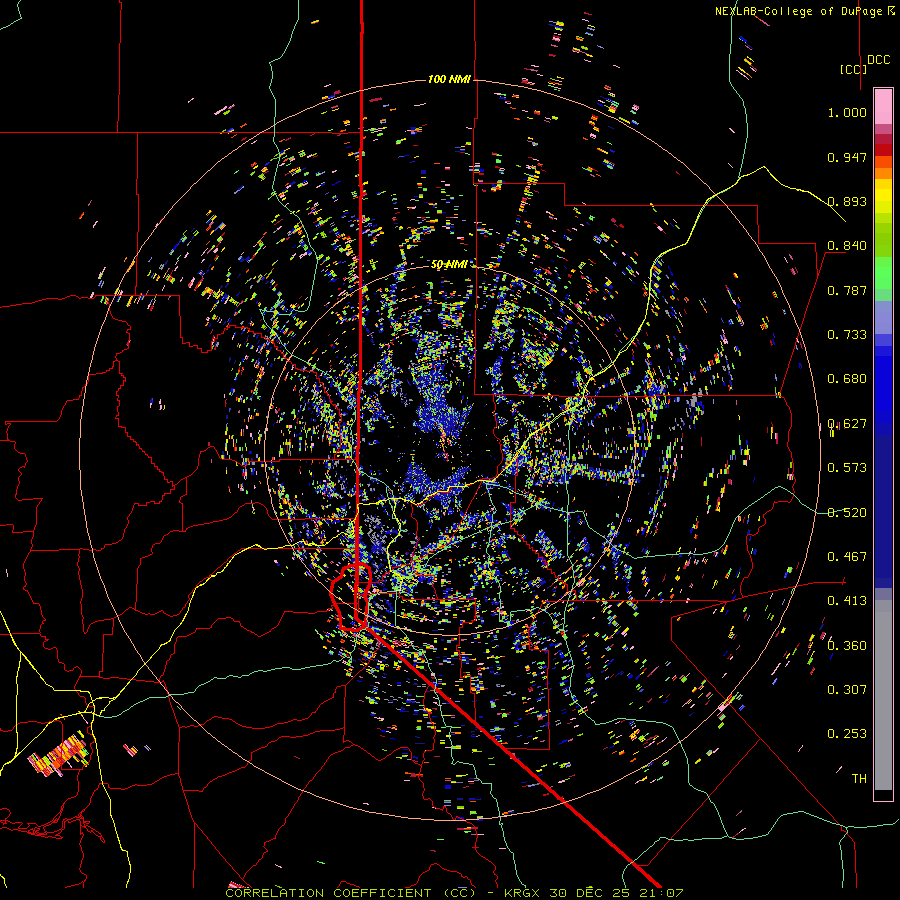The width and height of the screenshot is (900, 900).
Task: Click the CORRELATION COEFFICIENT (CC) caption text
Action: (351, 893)
